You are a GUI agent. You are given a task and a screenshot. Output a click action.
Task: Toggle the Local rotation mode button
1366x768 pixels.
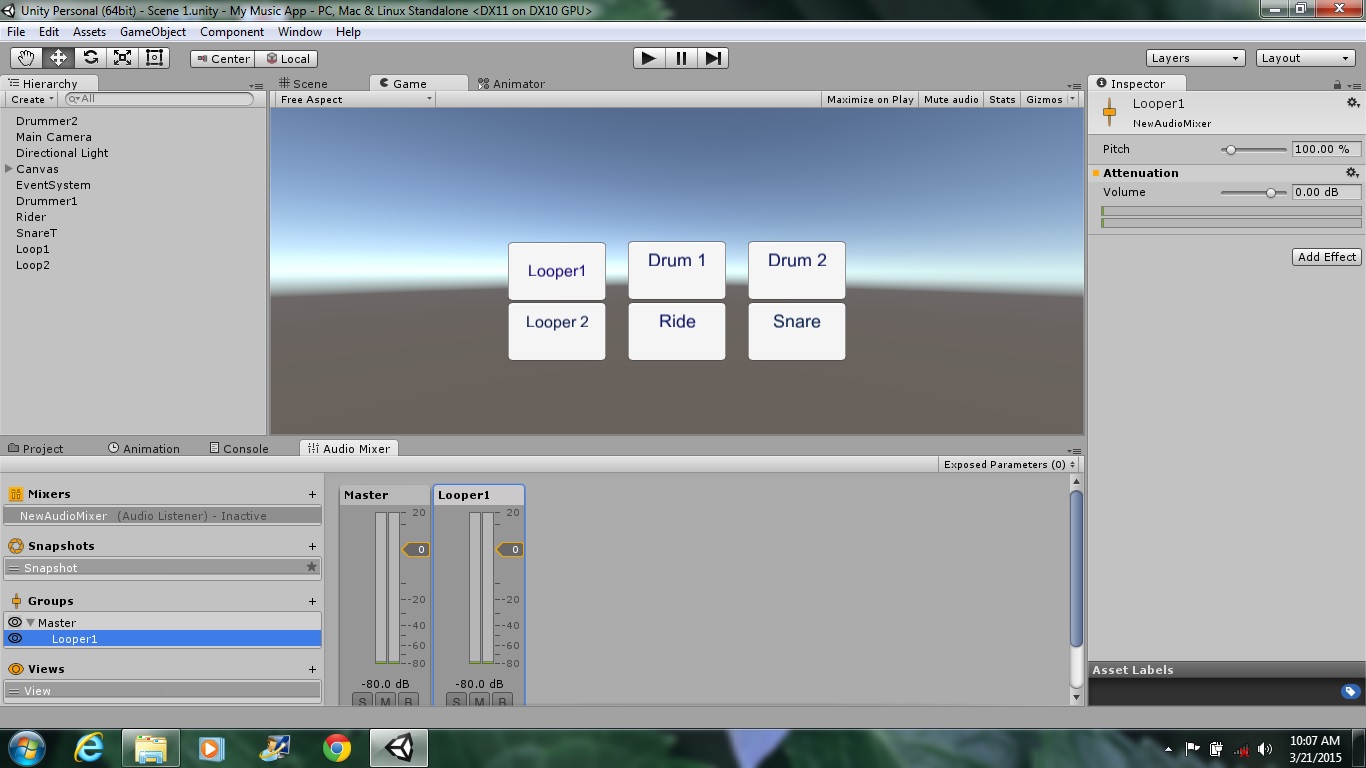tap(287, 59)
